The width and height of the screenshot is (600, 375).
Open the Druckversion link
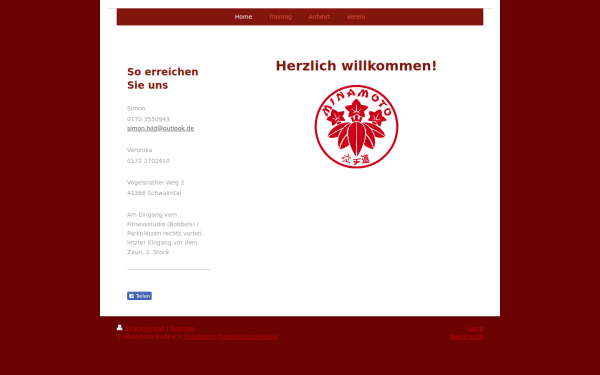click(x=145, y=329)
